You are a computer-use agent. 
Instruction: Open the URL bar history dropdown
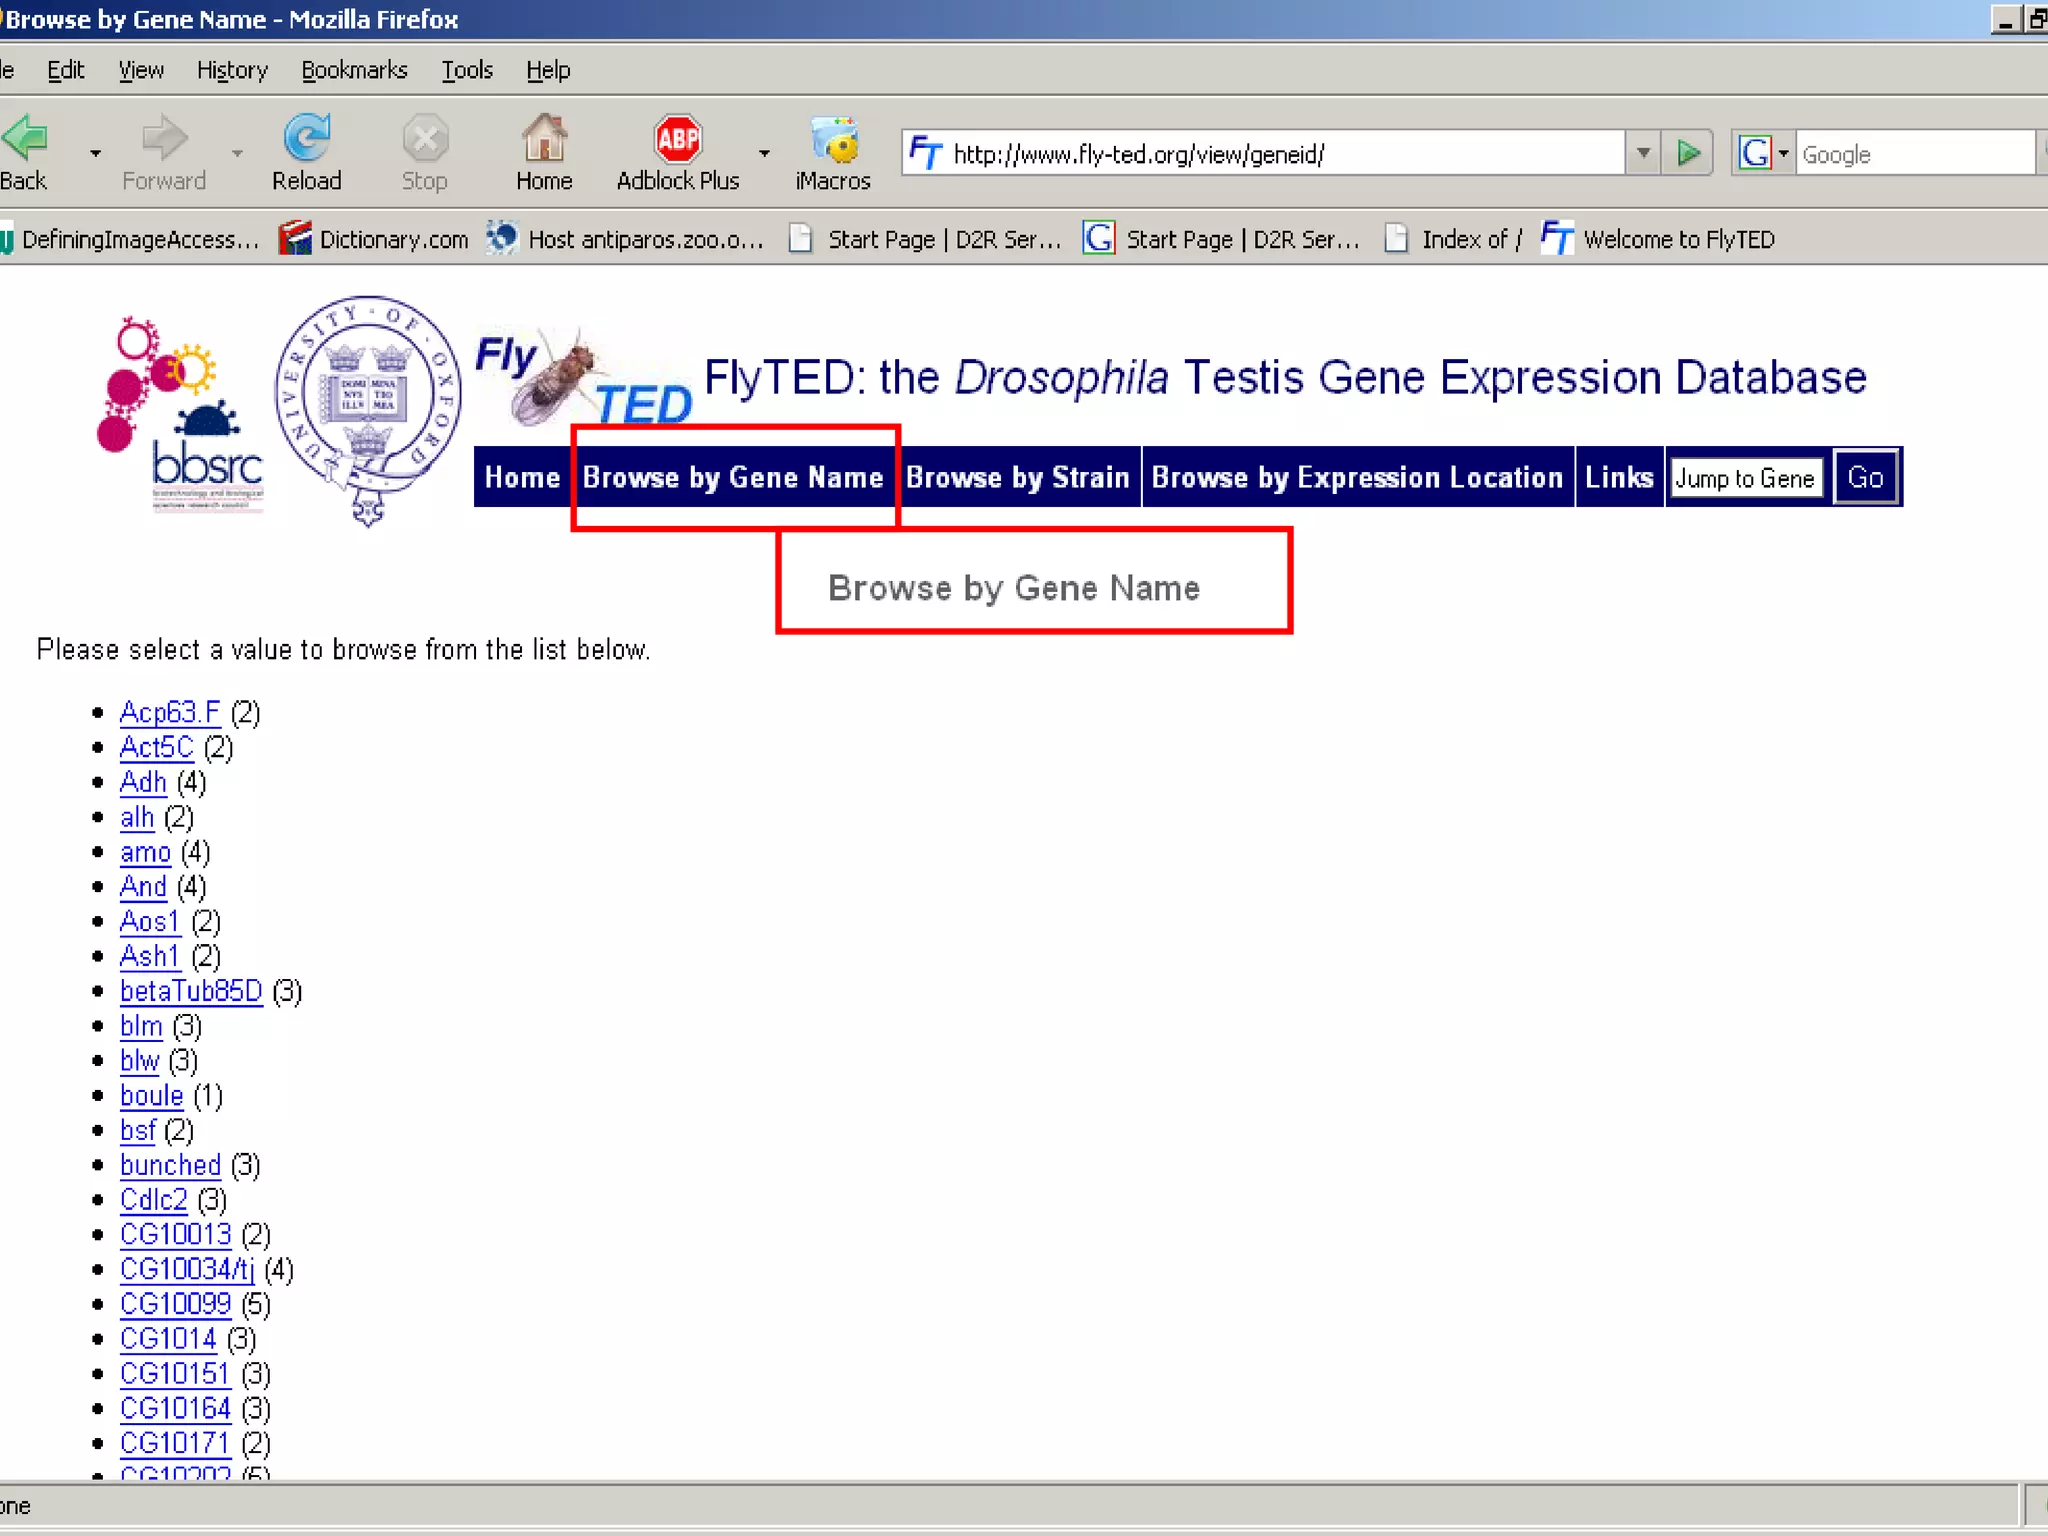(1643, 153)
